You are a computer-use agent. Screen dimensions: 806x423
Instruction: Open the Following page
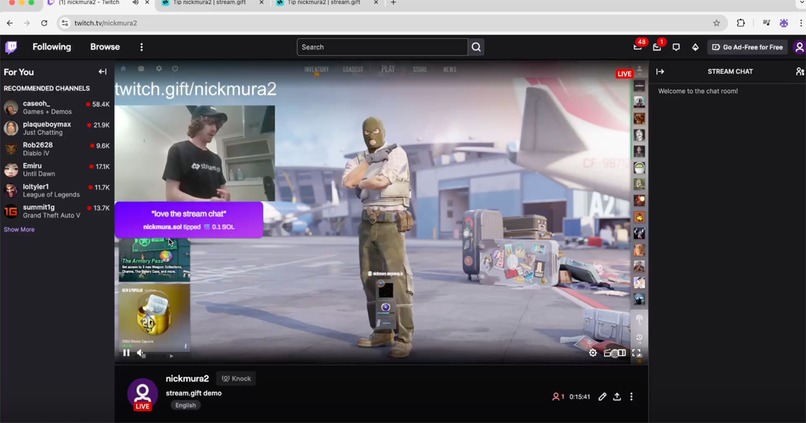pyautogui.click(x=52, y=47)
